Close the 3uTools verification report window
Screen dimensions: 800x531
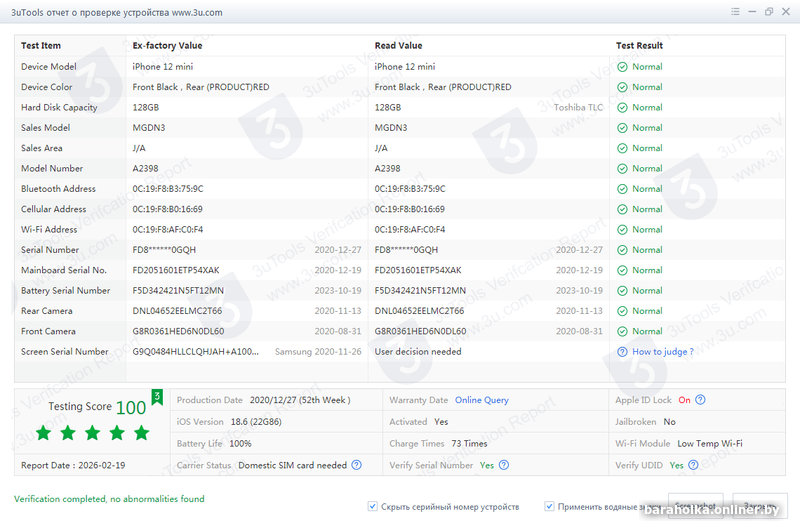click(x=785, y=12)
